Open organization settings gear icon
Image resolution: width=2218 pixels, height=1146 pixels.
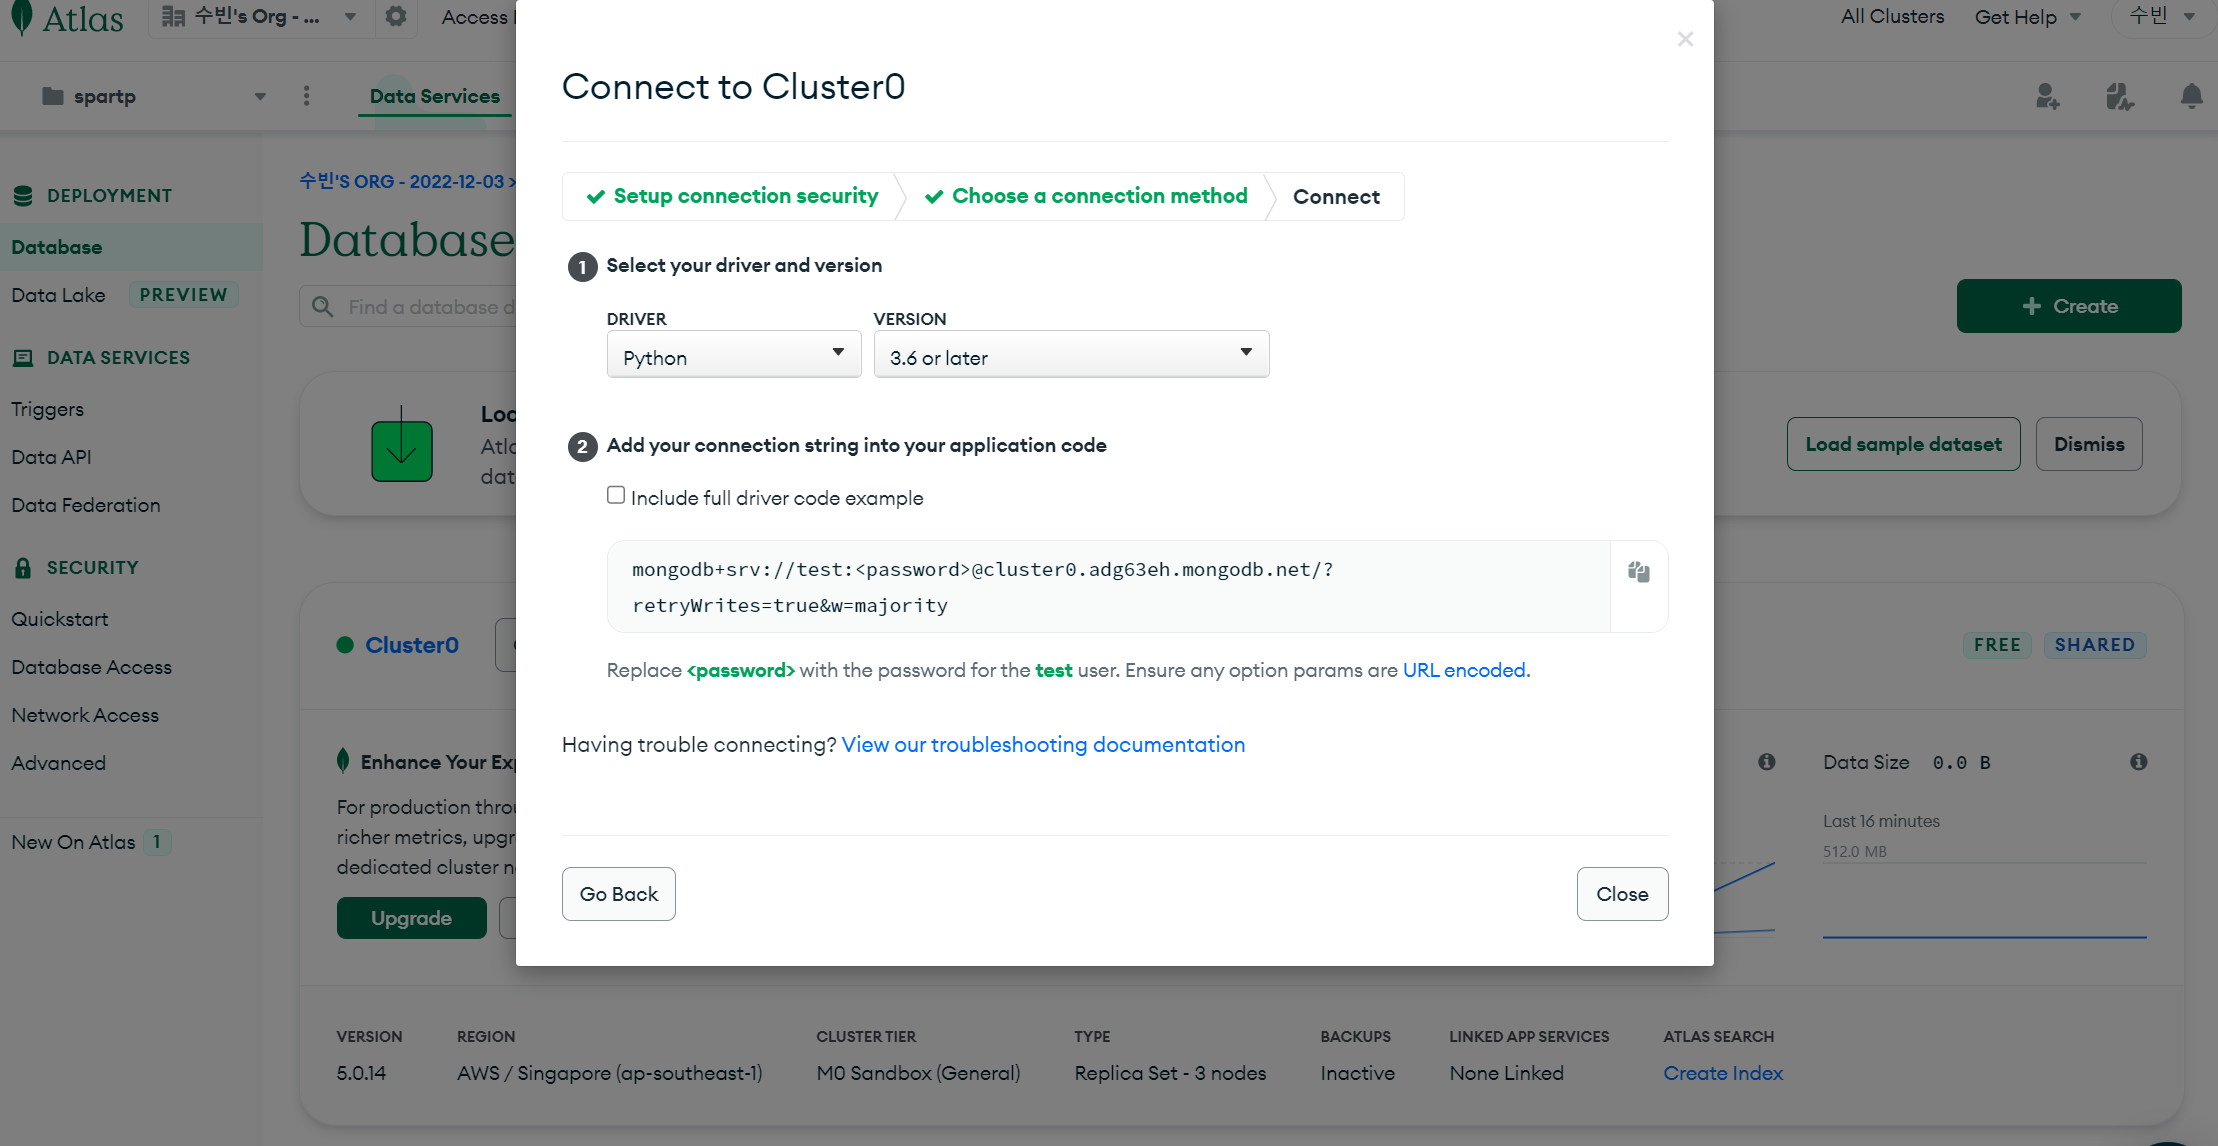(396, 17)
